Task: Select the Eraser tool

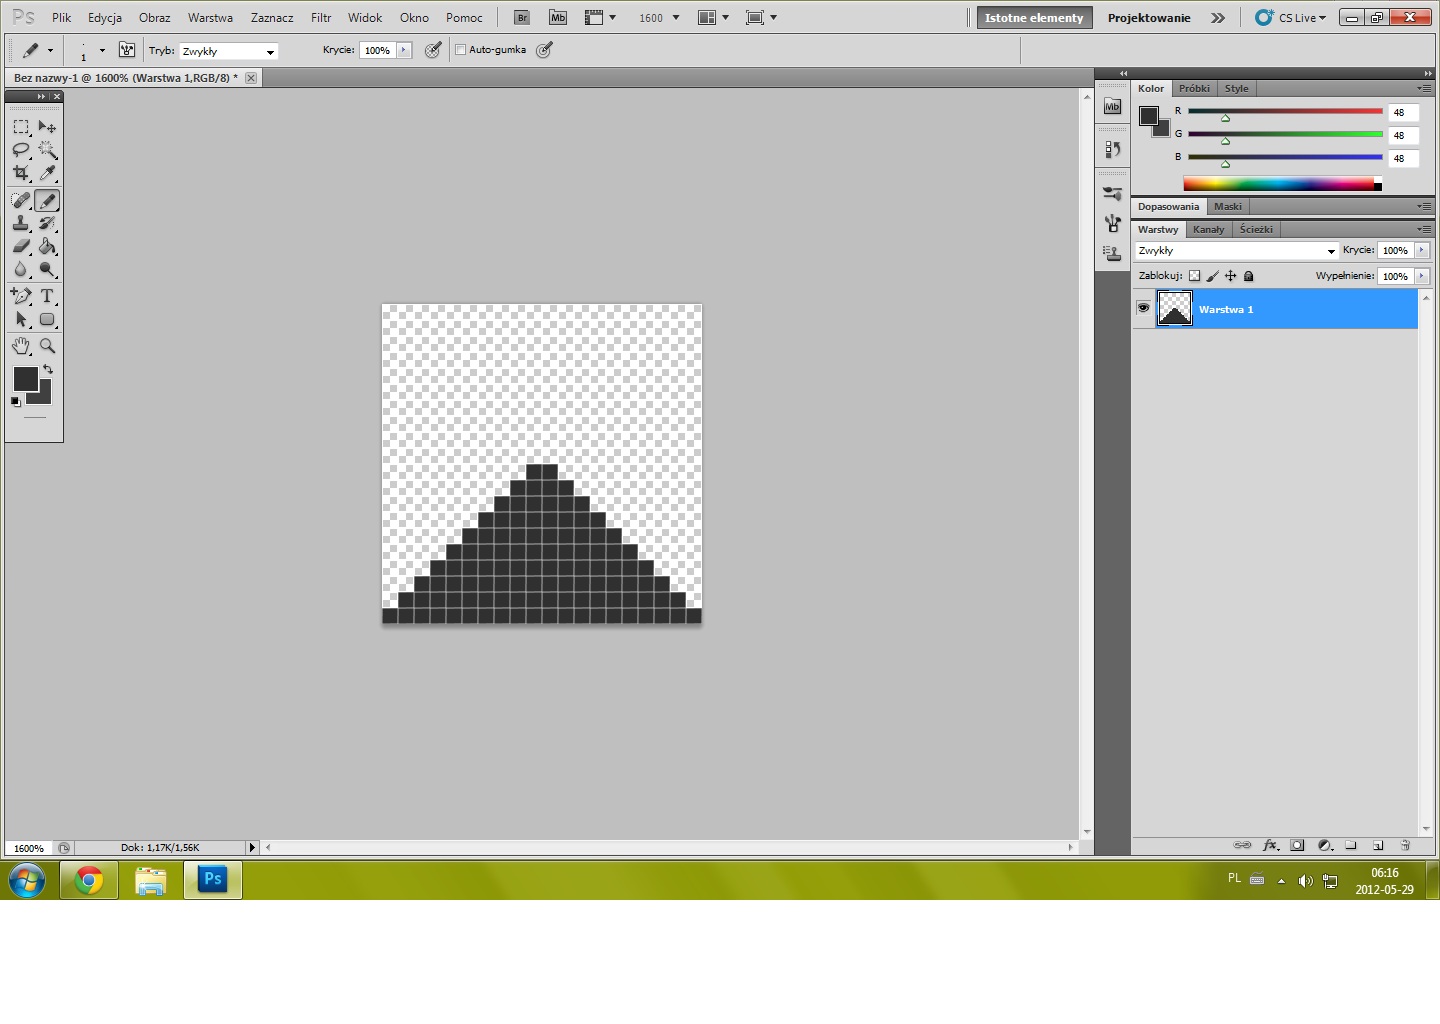Action: click(x=21, y=246)
